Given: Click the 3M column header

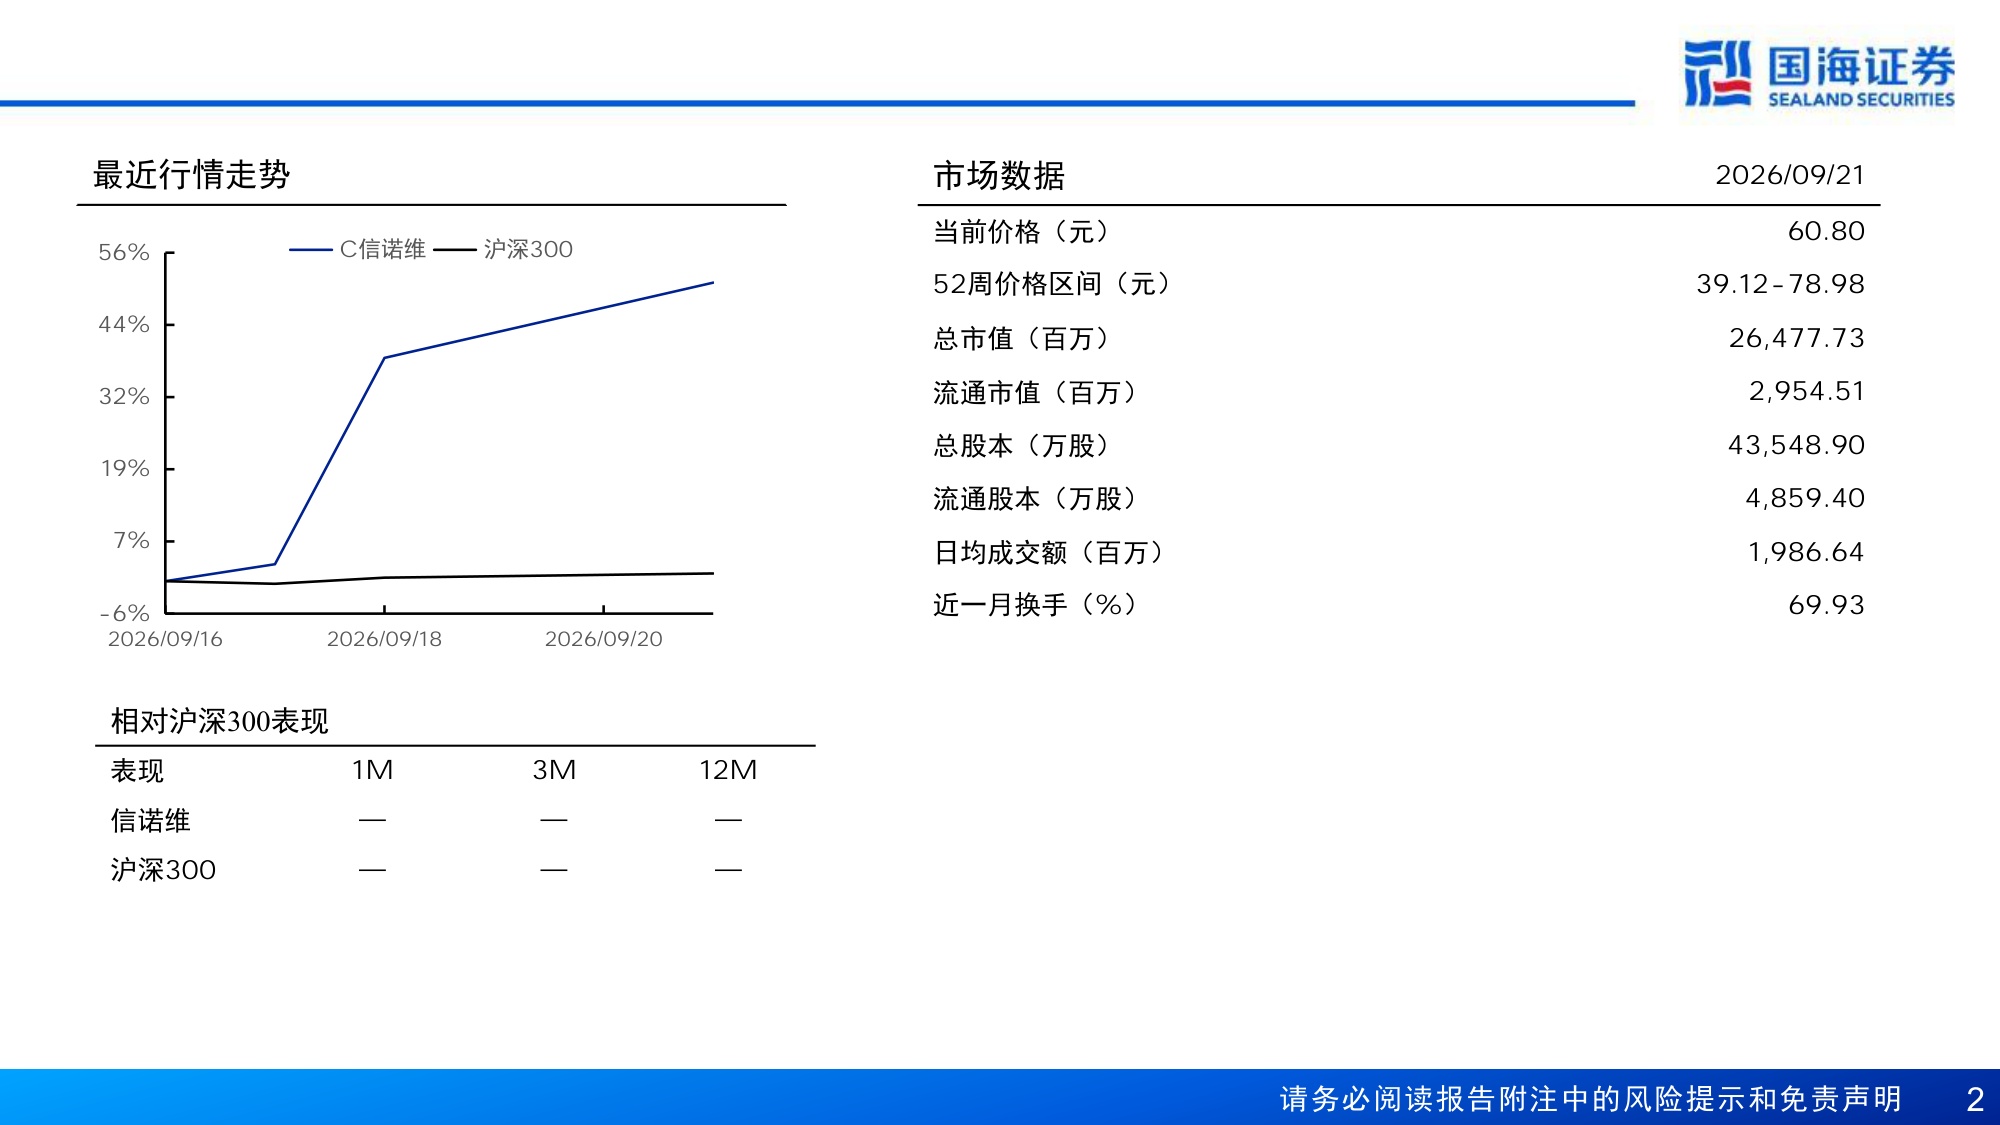Looking at the screenshot, I should (554, 770).
